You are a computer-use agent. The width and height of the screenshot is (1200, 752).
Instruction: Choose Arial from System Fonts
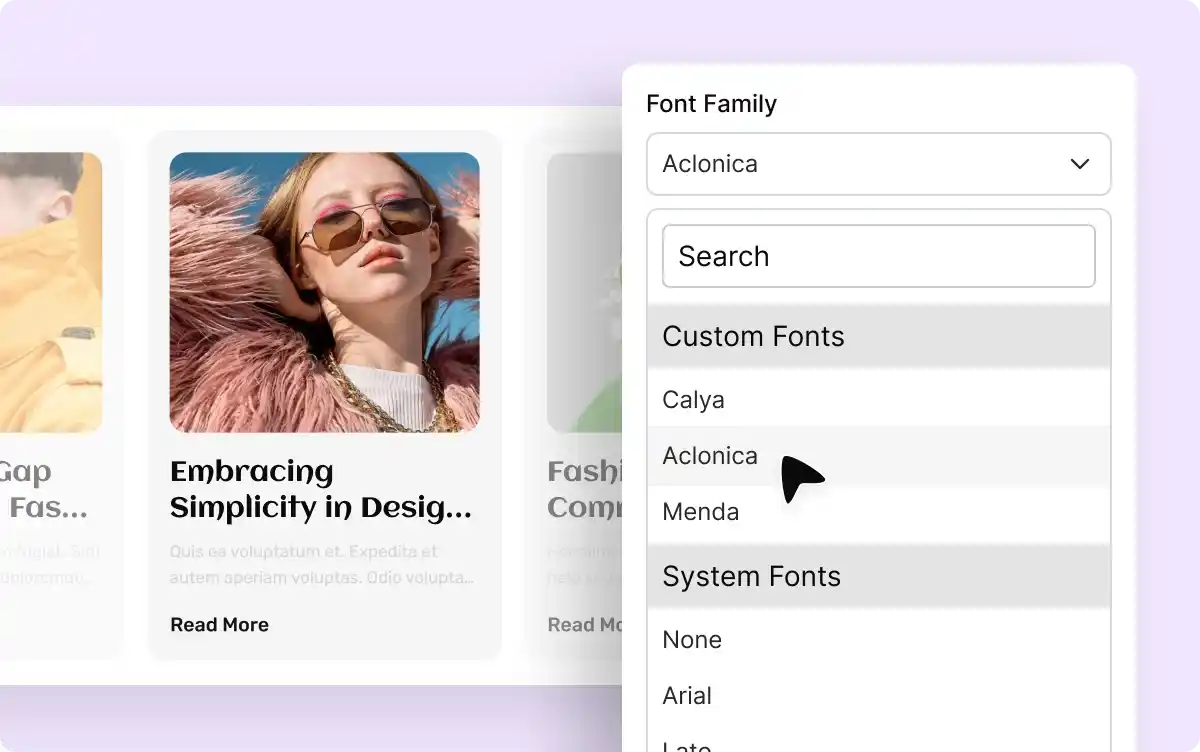pos(687,696)
